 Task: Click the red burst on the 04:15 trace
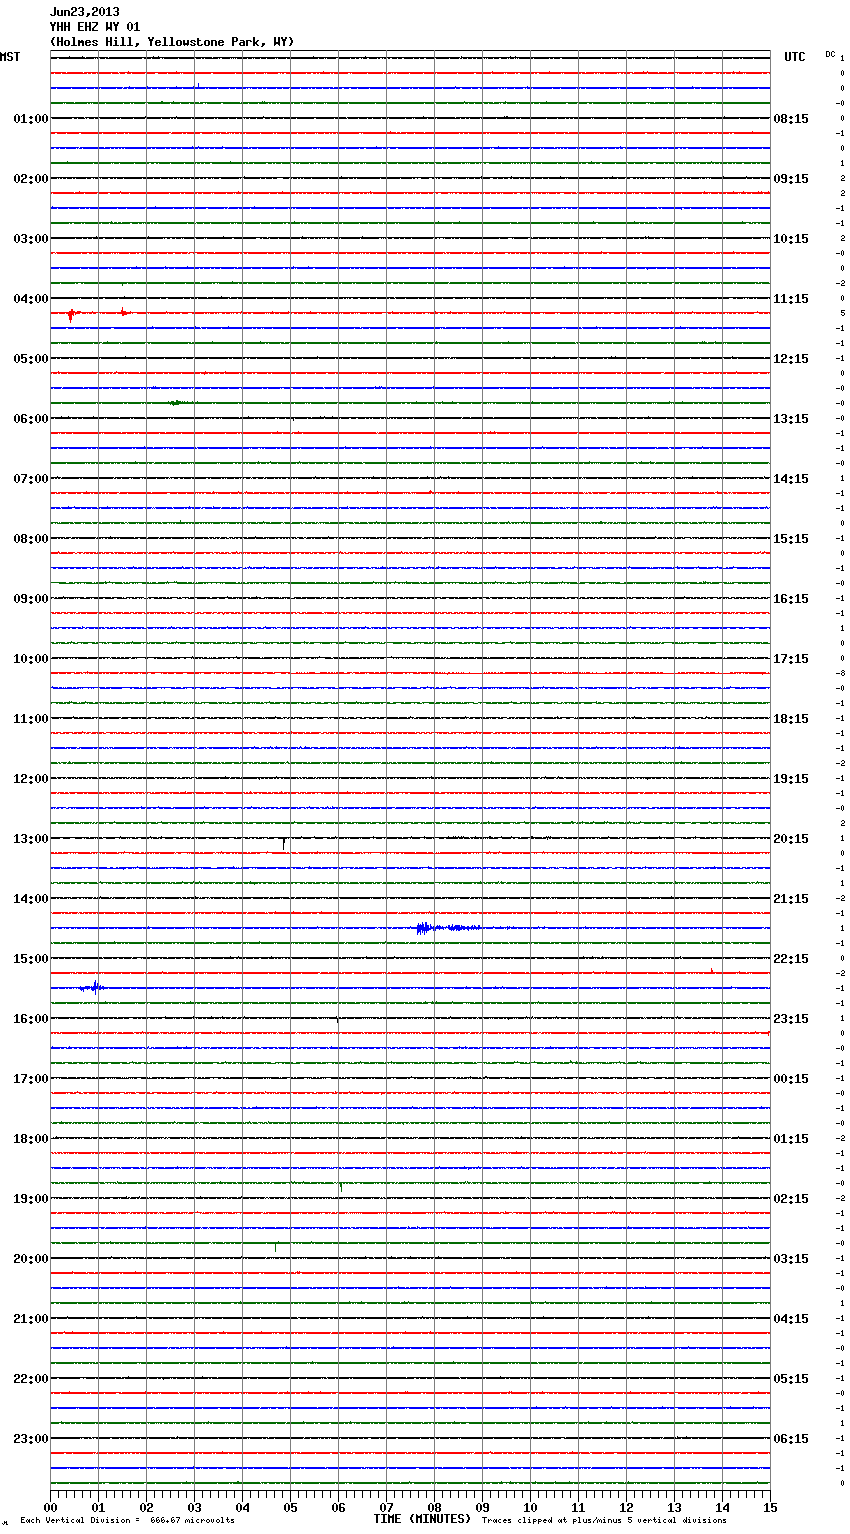(71, 314)
